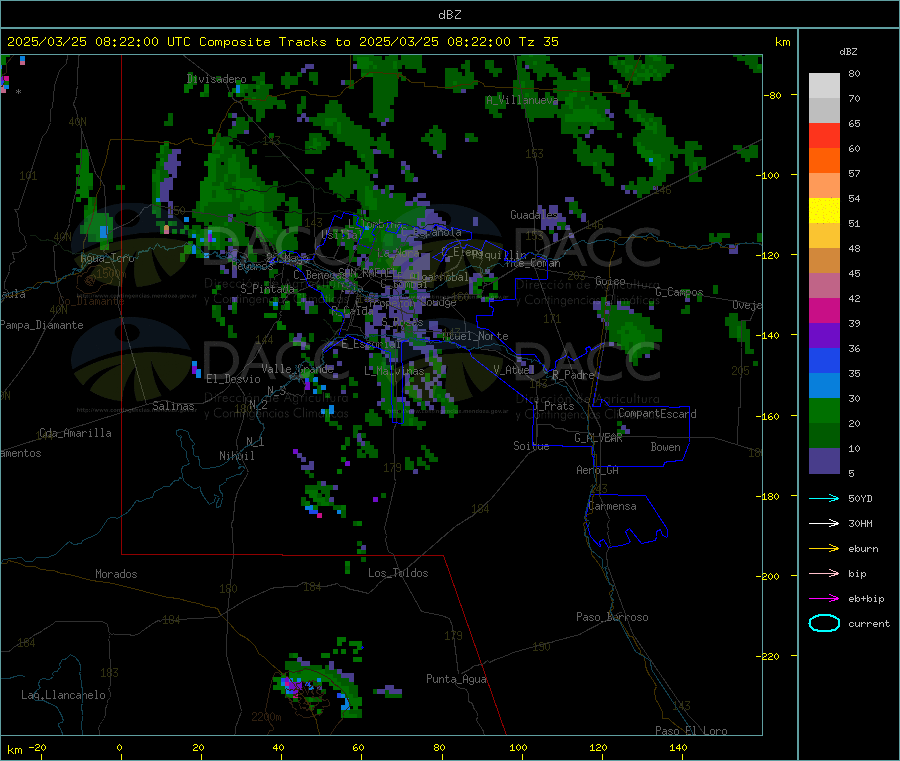Click the 'Guico' map label

tap(610, 281)
